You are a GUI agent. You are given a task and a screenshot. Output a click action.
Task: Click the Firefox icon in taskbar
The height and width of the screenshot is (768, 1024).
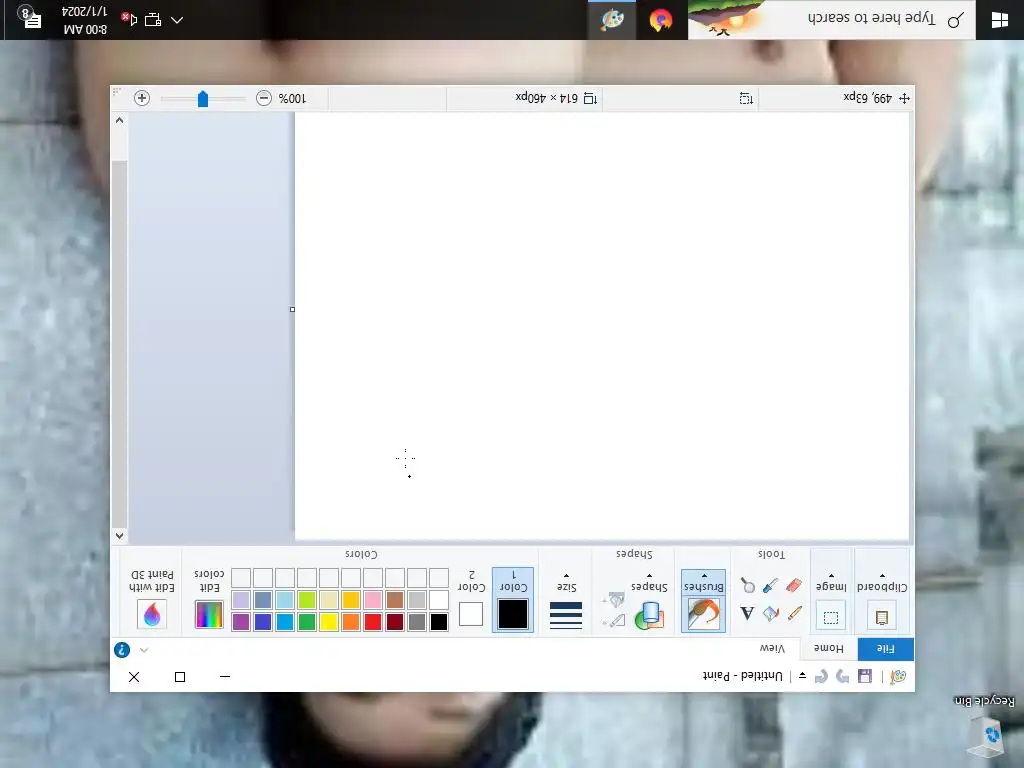point(661,20)
